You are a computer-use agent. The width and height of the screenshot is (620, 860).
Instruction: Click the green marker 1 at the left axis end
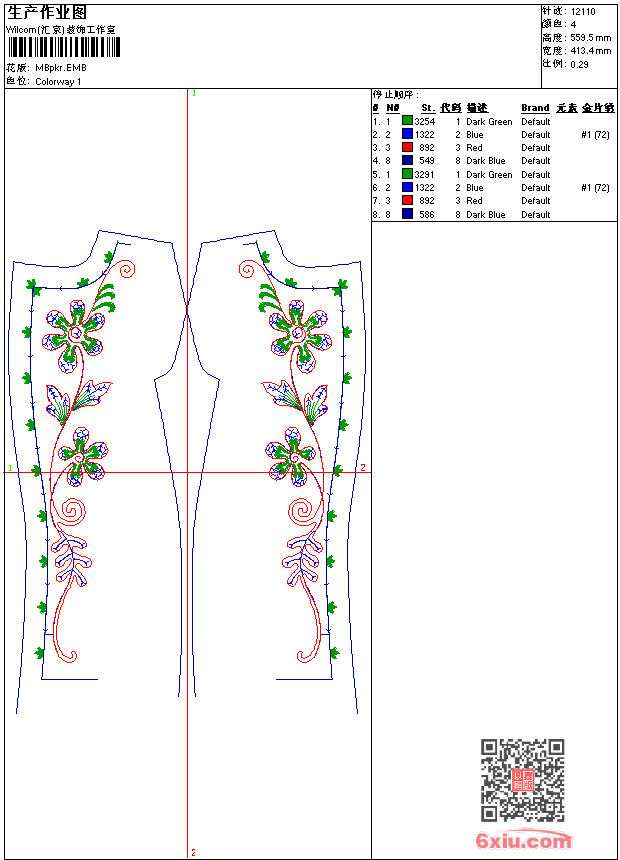click(10, 468)
